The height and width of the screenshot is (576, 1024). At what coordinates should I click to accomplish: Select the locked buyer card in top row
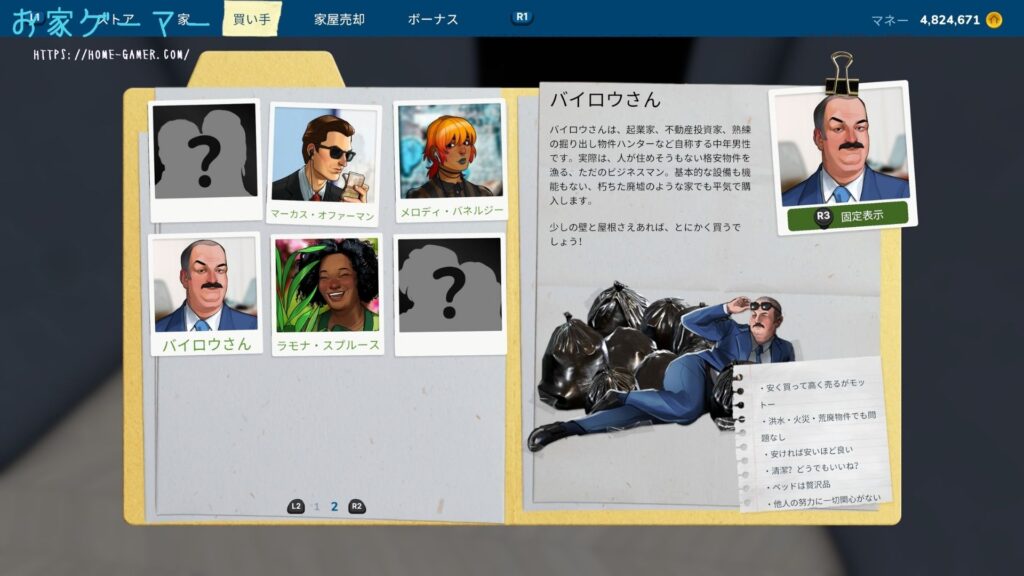(205, 160)
